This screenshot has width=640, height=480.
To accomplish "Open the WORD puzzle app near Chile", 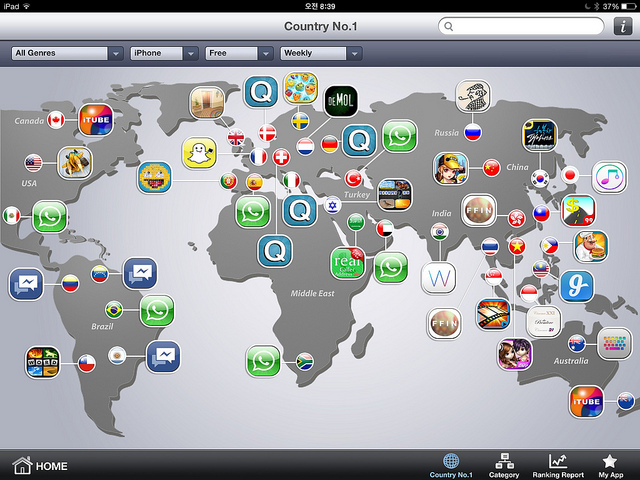I will [x=42, y=362].
